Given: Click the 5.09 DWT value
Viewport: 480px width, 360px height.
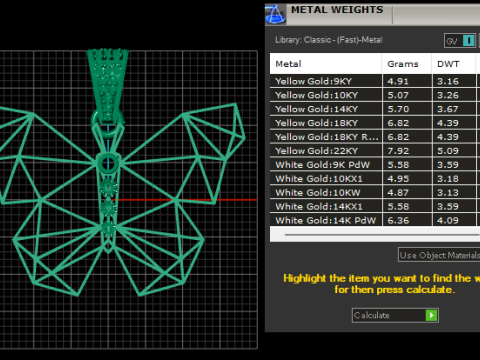Looking at the screenshot, I should point(448,151).
